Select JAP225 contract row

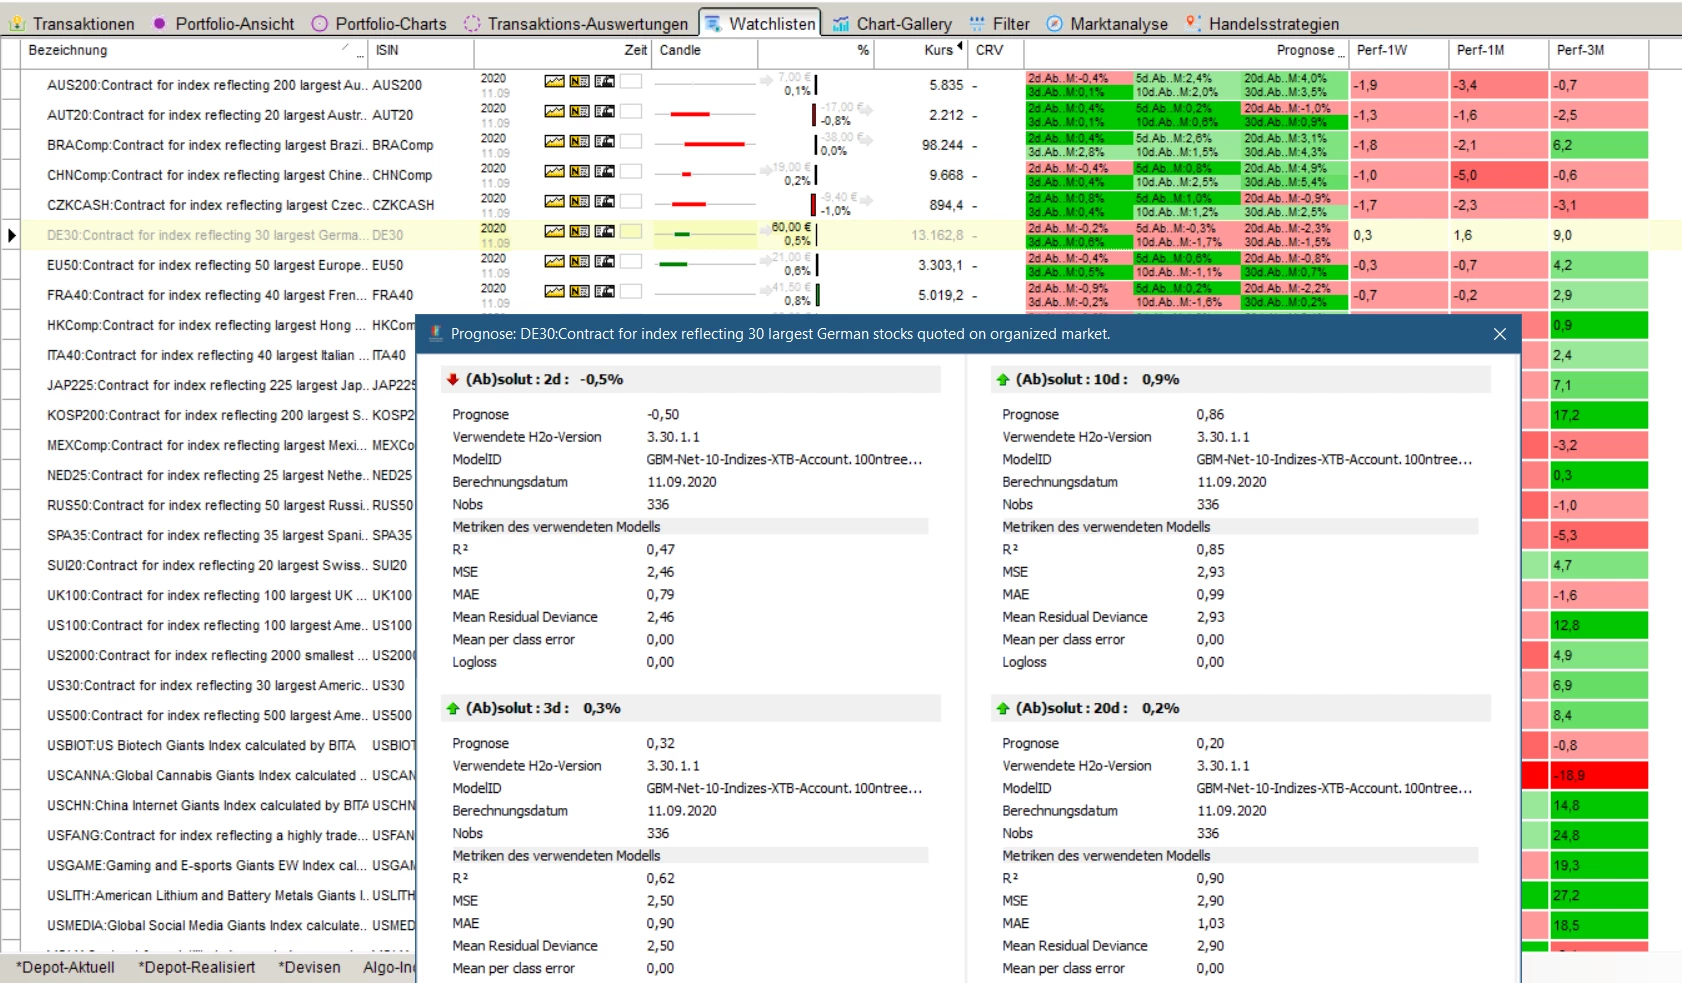[x=209, y=385]
